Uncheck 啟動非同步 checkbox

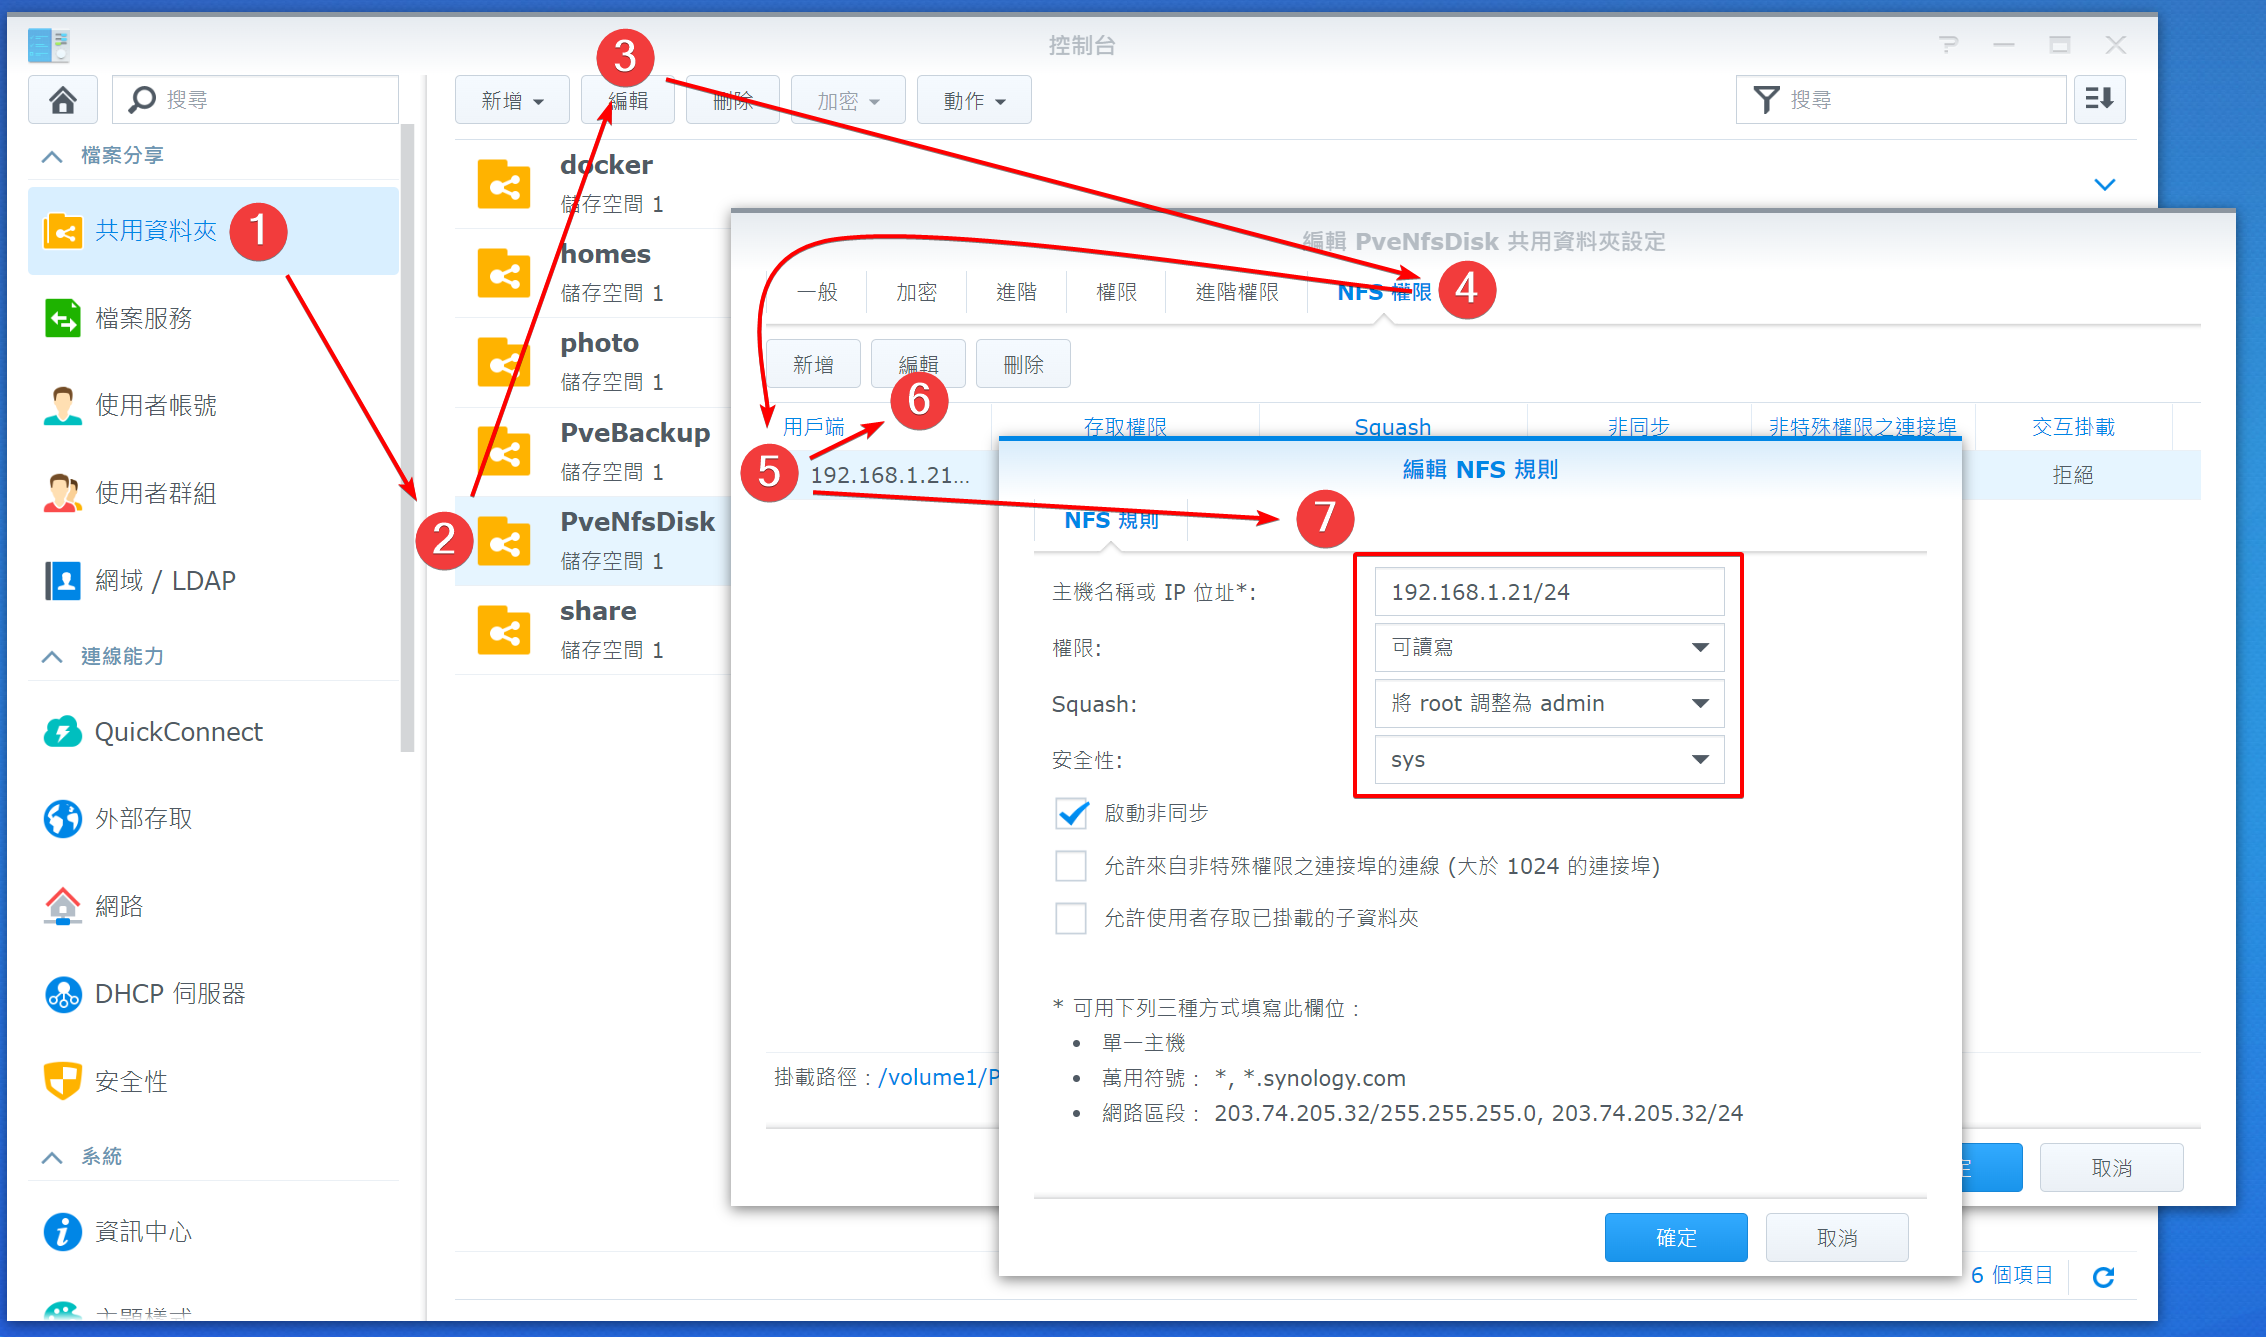coord(1071,813)
